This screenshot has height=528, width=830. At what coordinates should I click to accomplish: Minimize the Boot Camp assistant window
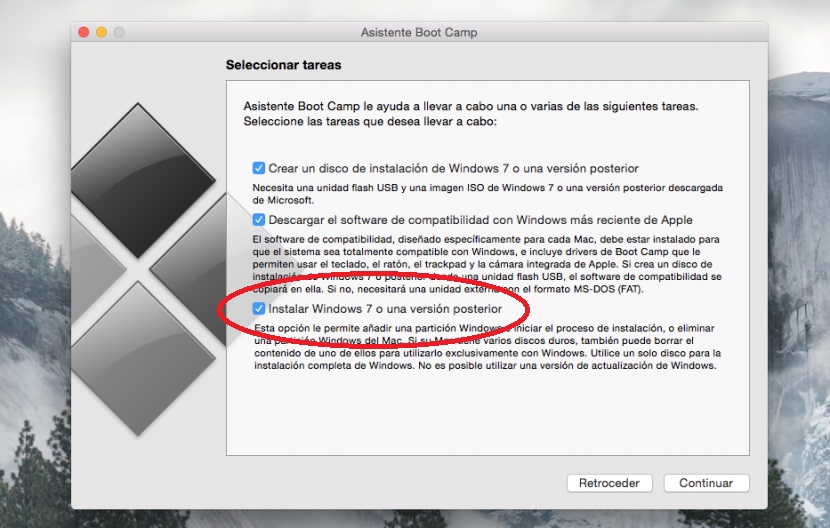tap(102, 32)
